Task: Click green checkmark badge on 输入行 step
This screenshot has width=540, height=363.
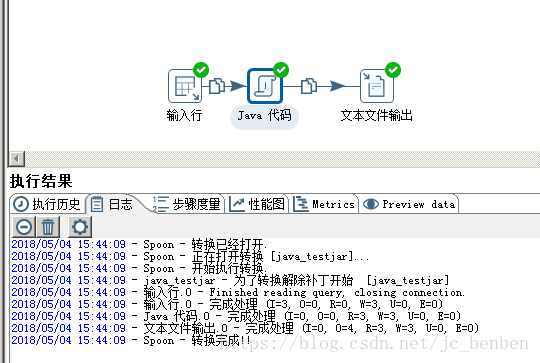Action: pyautogui.click(x=201, y=70)
